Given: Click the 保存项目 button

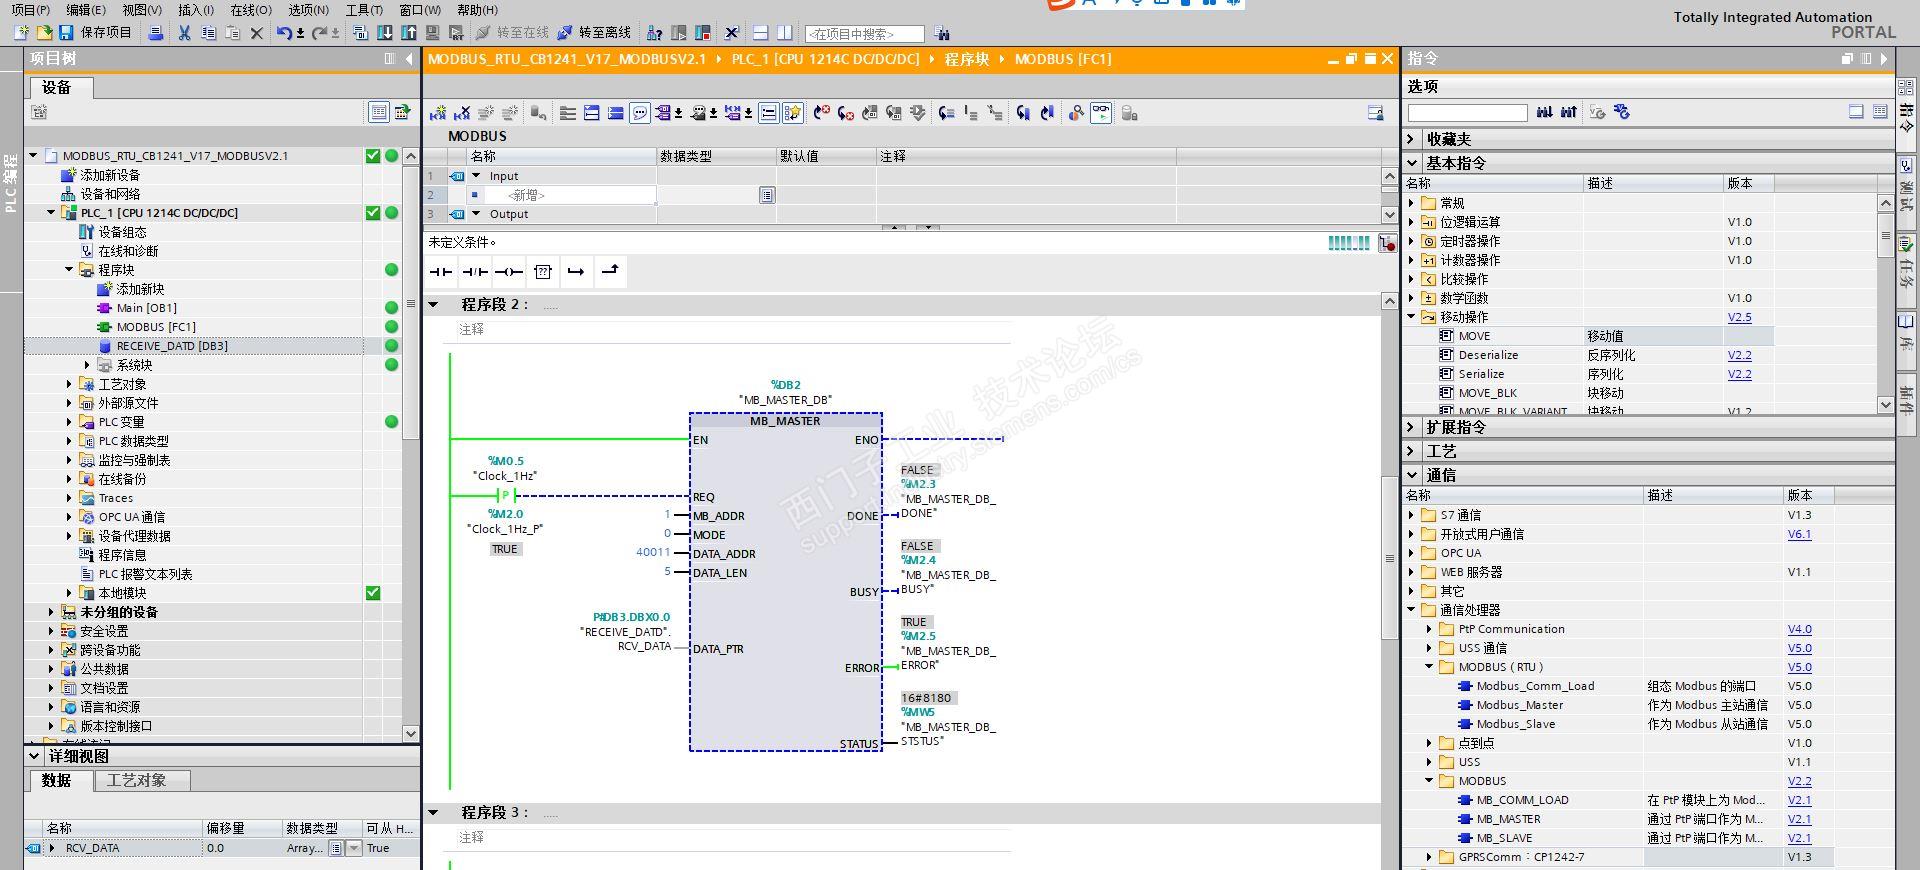Looking at the screenshot, I should tap(95, 33).
